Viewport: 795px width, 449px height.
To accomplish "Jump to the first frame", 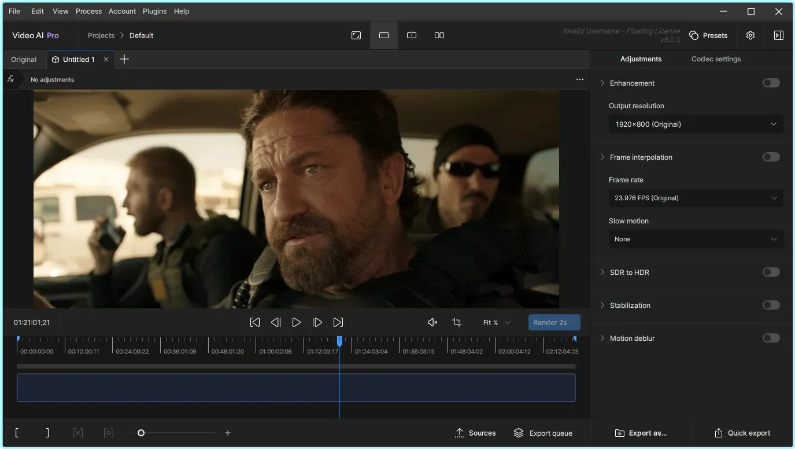I will (254, 322).
